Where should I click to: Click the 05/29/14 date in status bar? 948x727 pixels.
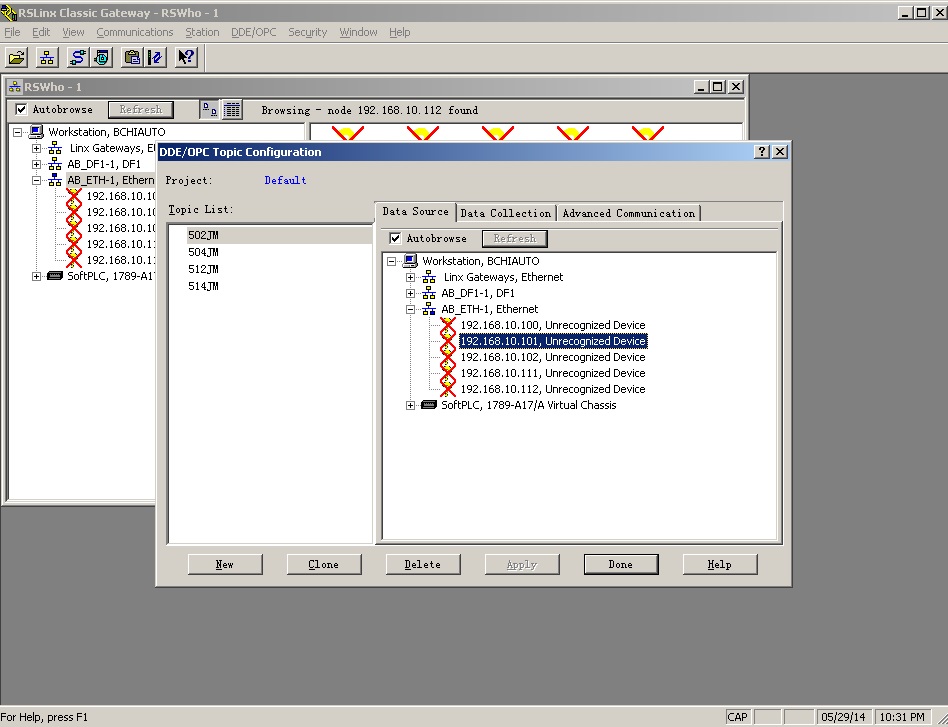pyautogui.click(x=843, y=717)
